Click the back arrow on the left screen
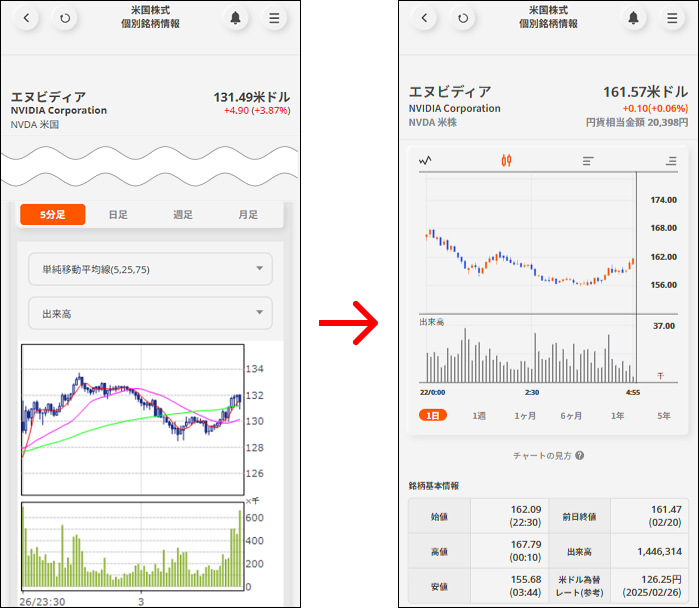Image resolution: width=699 pixels, height=608 pixels. click(x=27, y=18)
